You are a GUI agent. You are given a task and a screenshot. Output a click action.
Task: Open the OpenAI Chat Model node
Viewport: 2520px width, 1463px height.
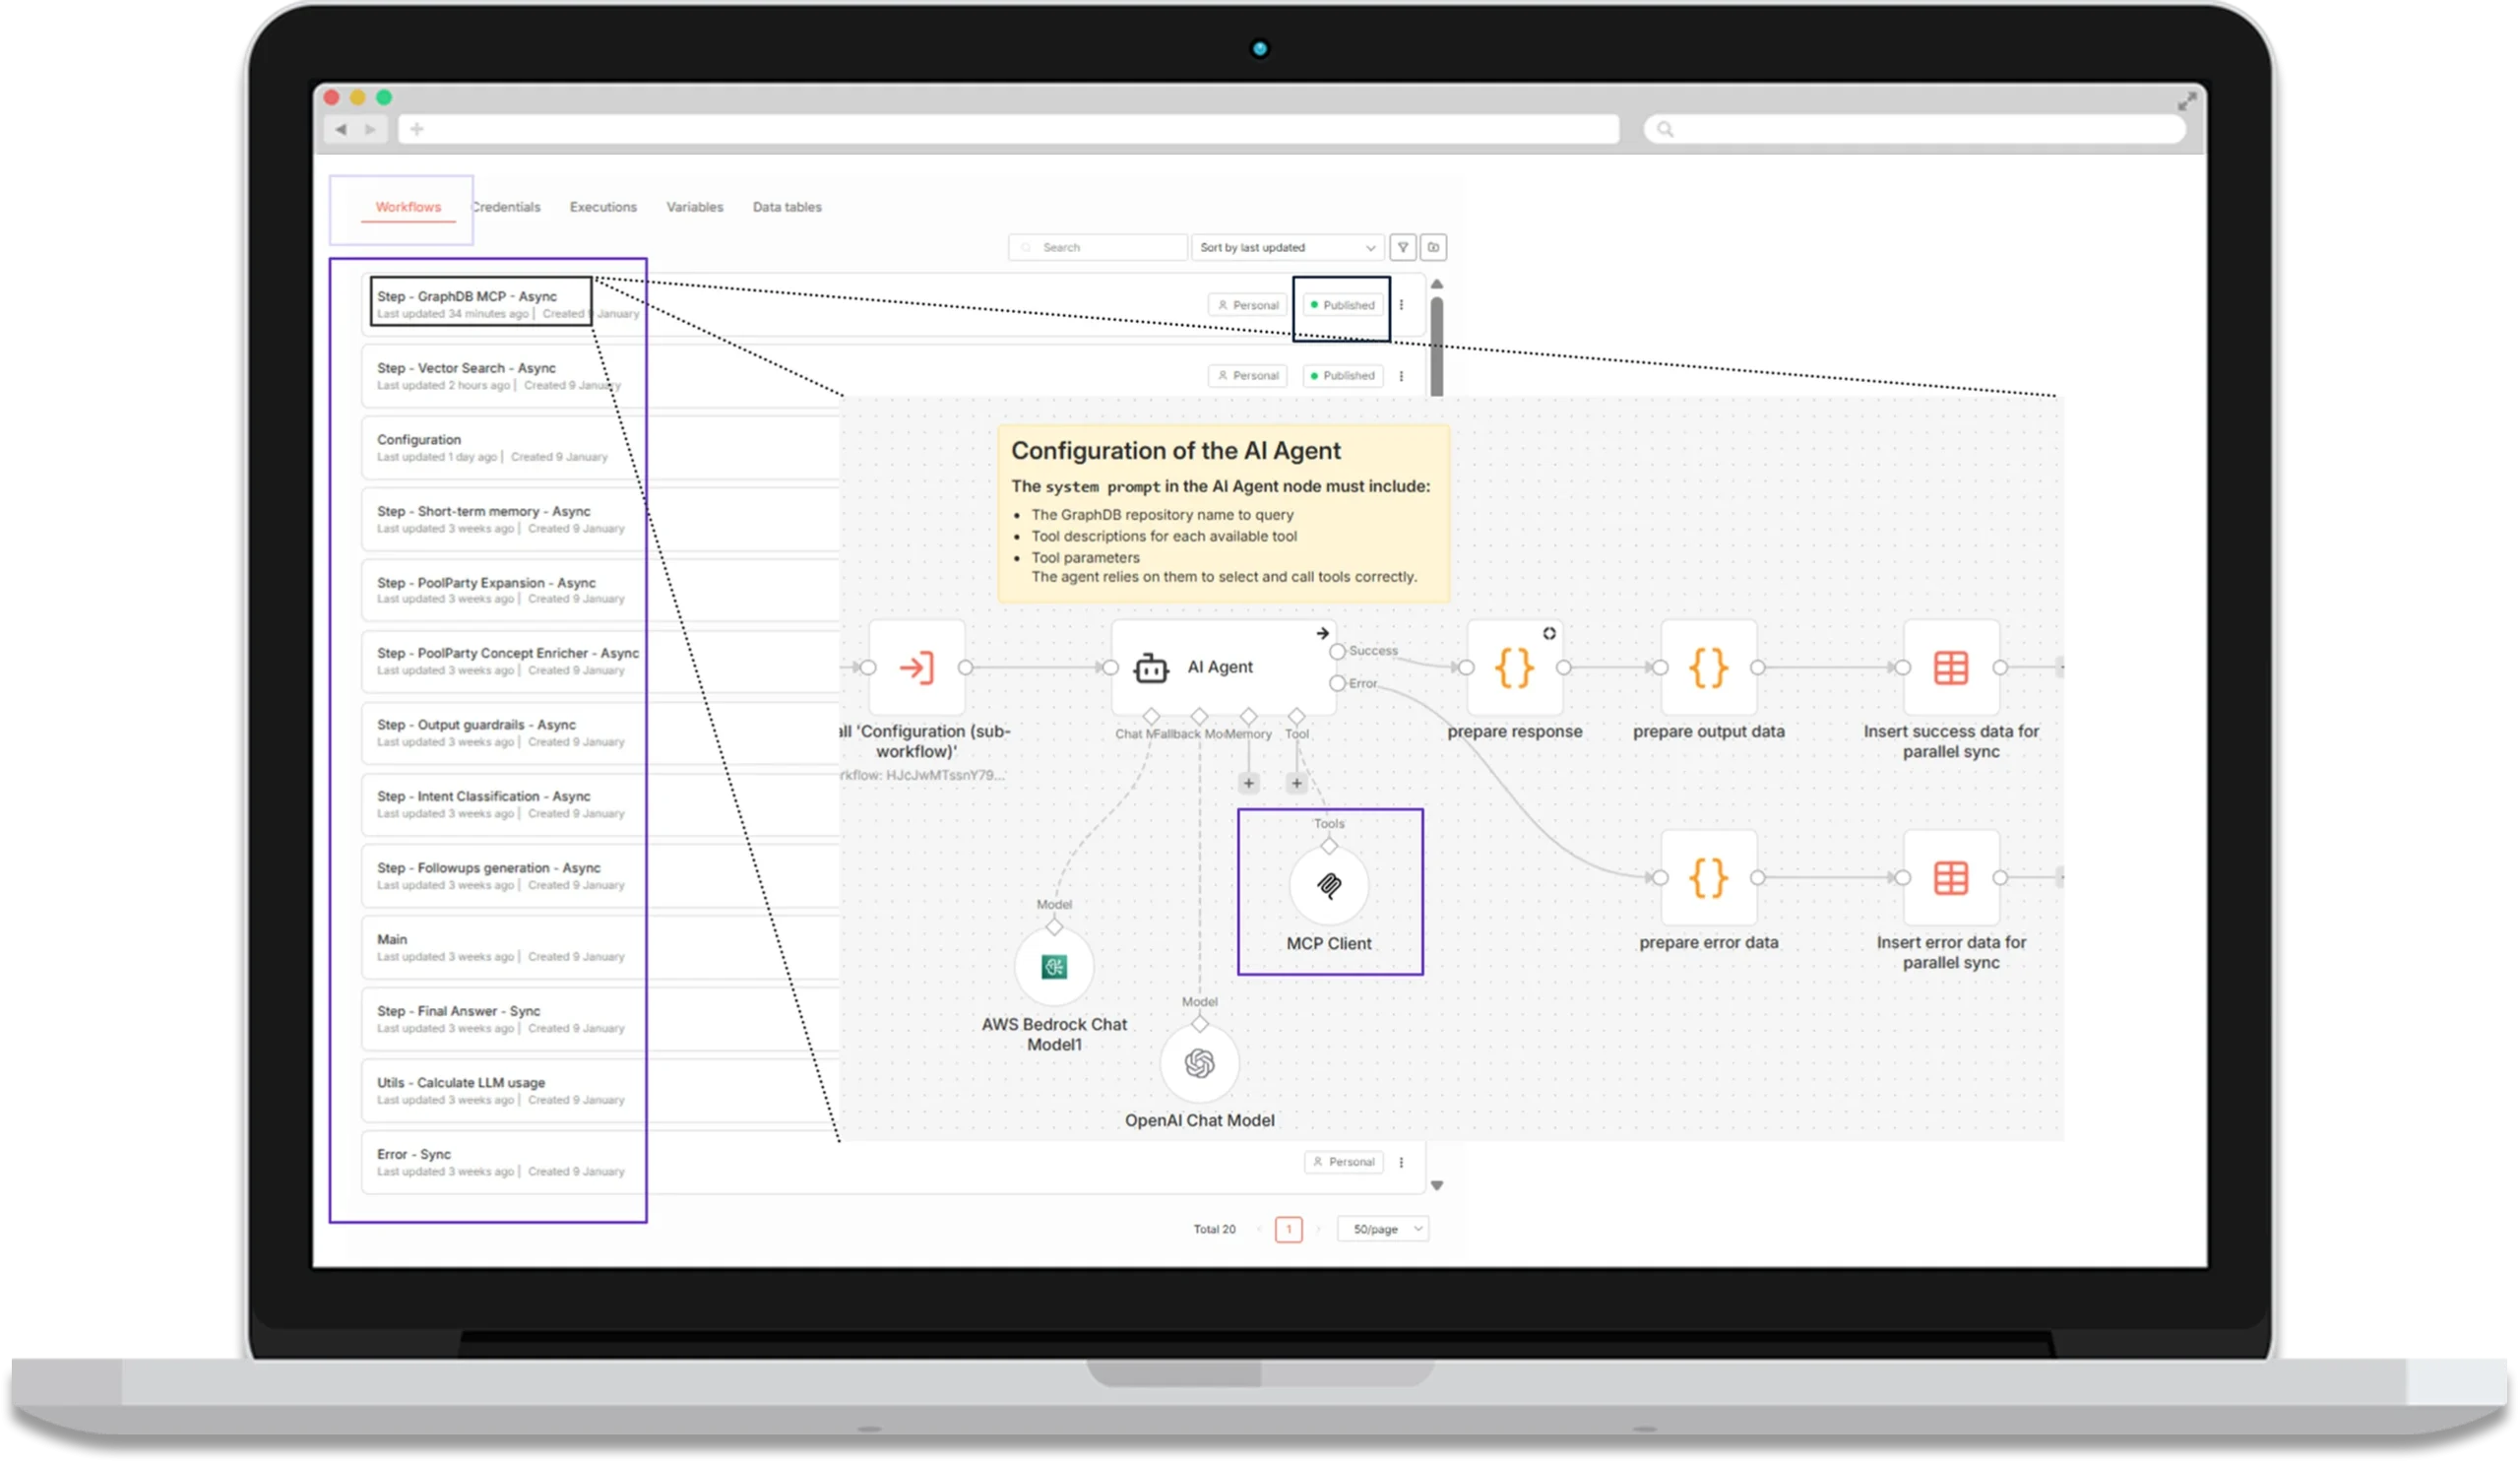[x=1199, y=1063]
